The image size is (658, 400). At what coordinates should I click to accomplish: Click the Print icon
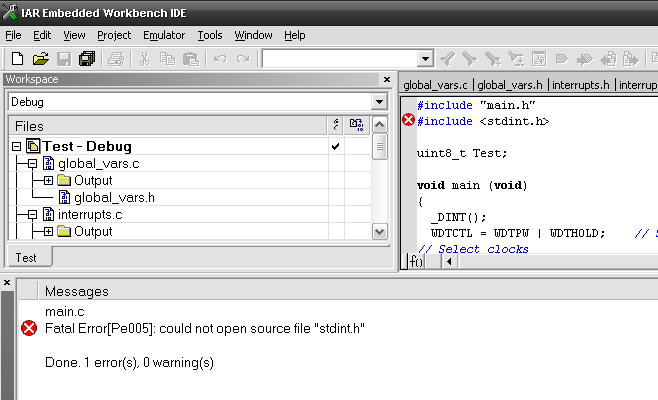tap(116, 59)
